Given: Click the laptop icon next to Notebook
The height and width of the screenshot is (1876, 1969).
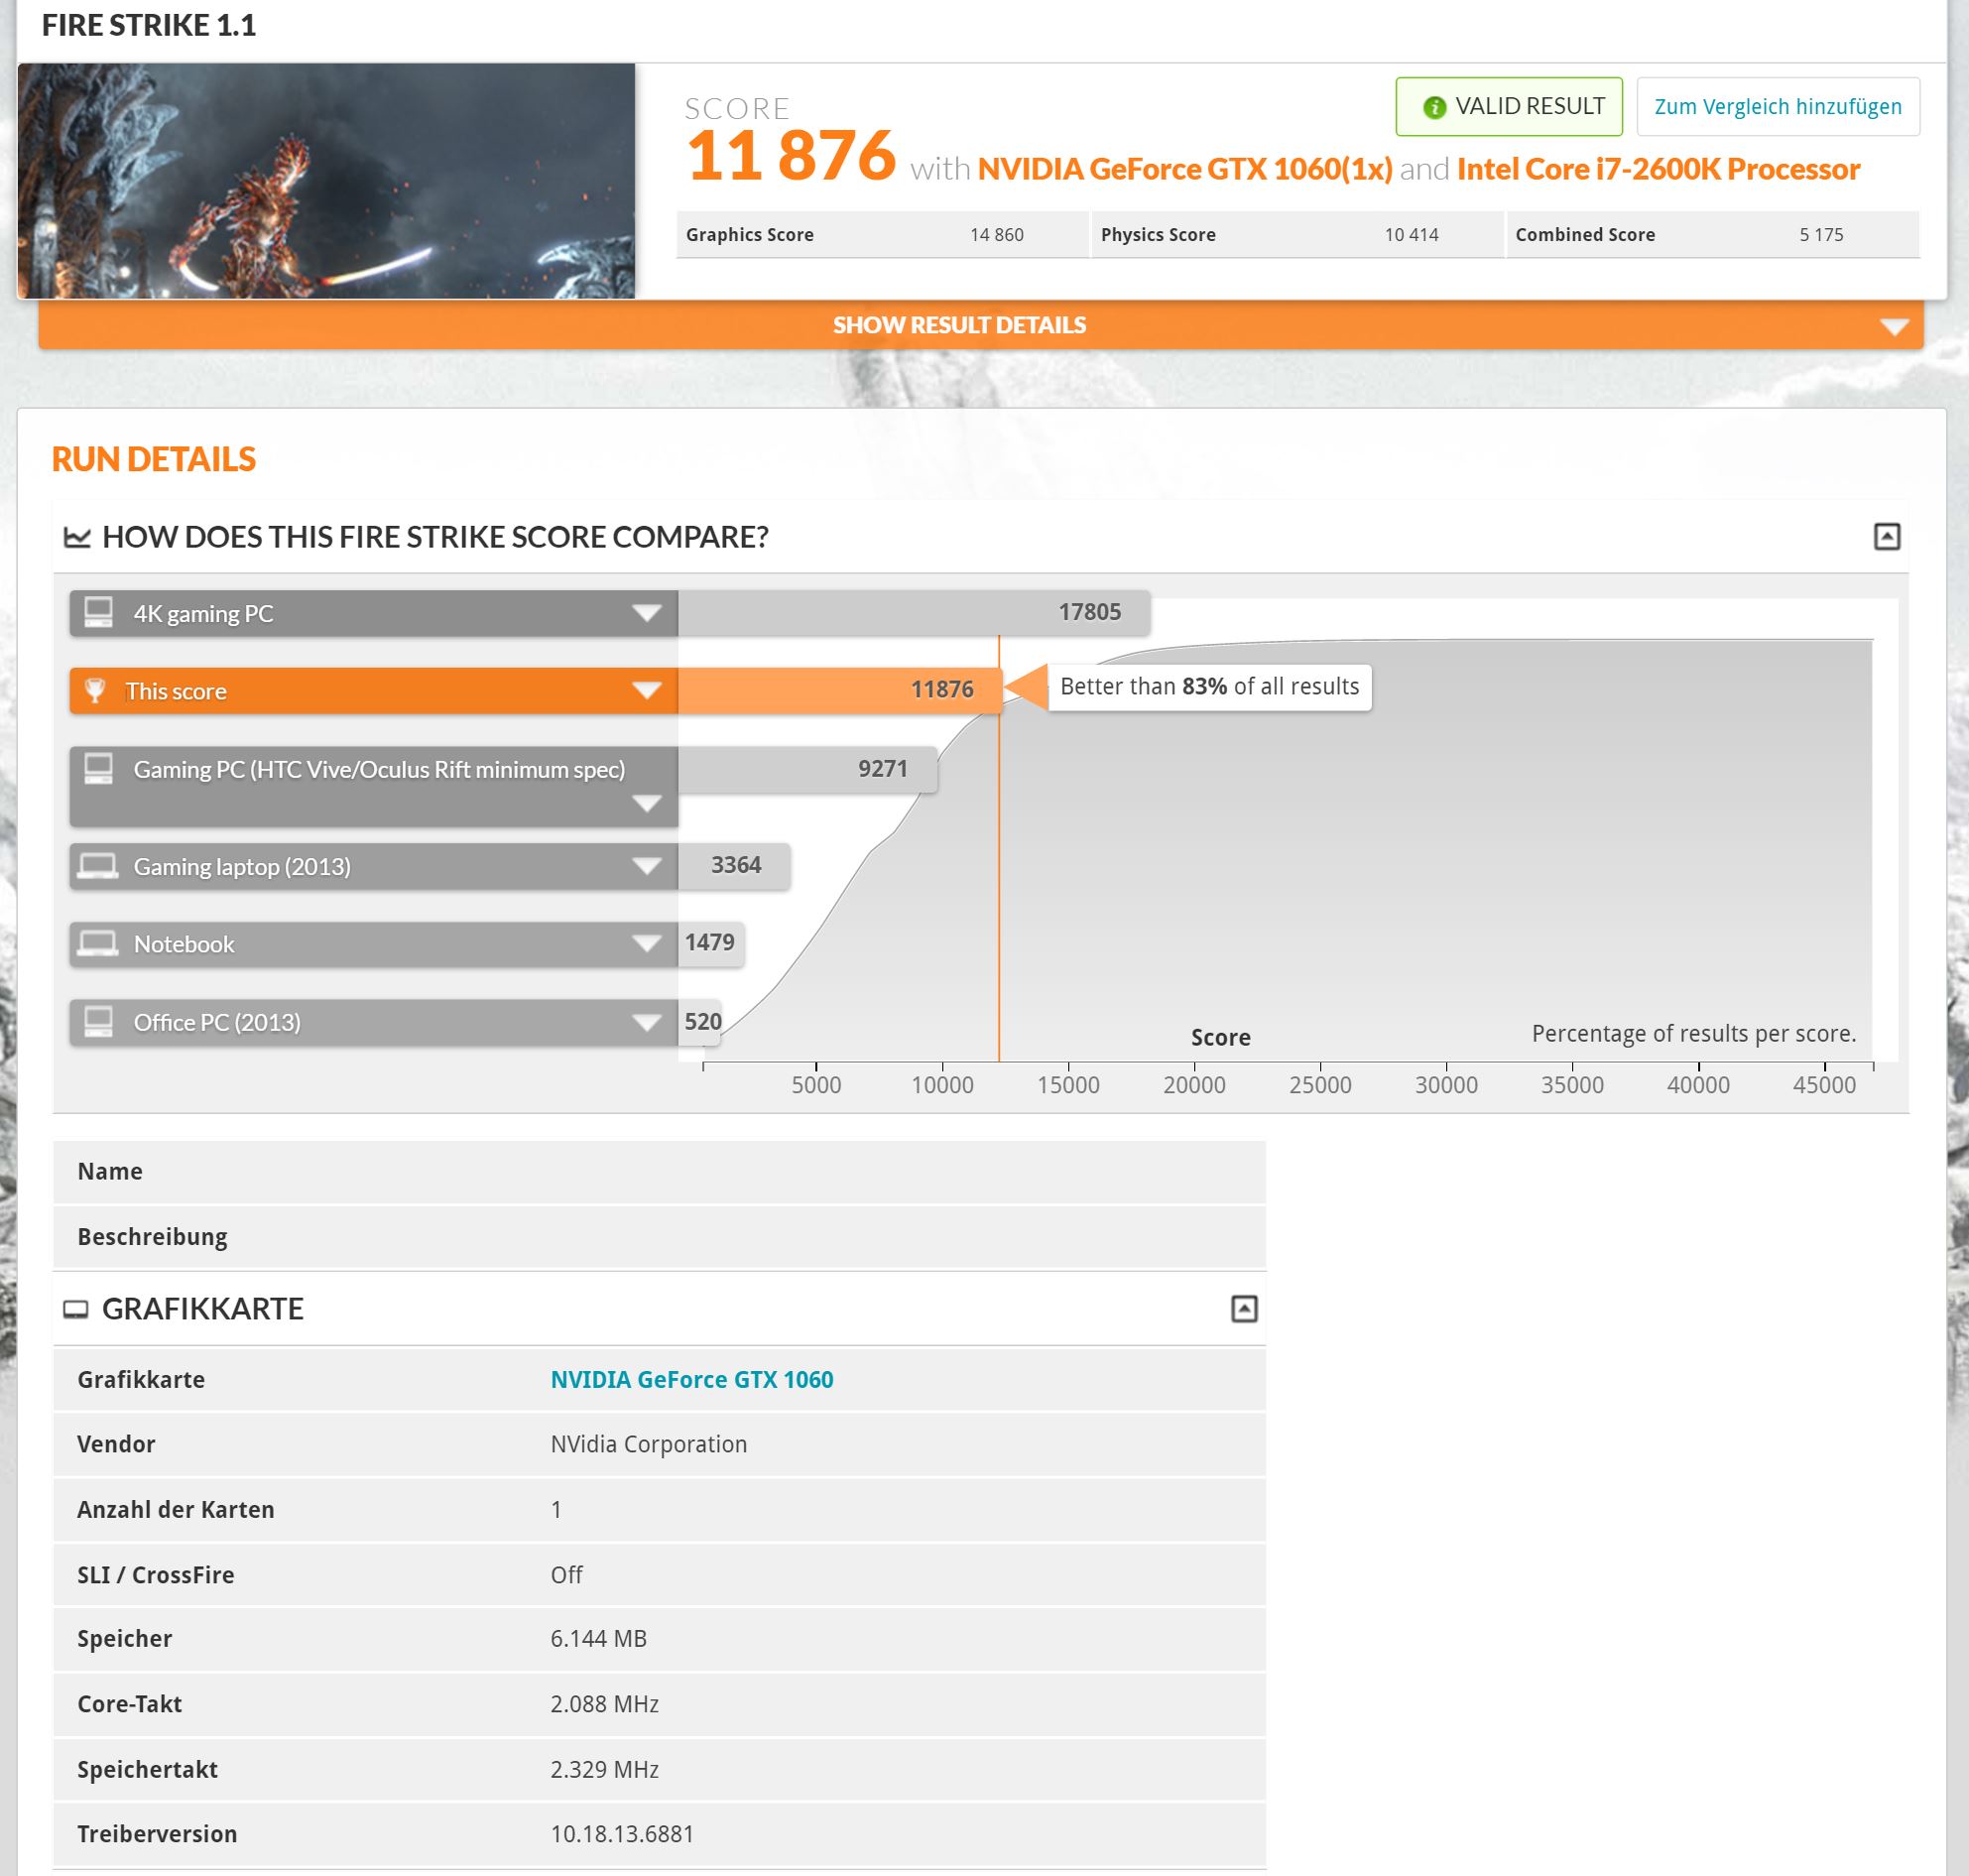Looking at the screenshot, I should click(98, 944).
